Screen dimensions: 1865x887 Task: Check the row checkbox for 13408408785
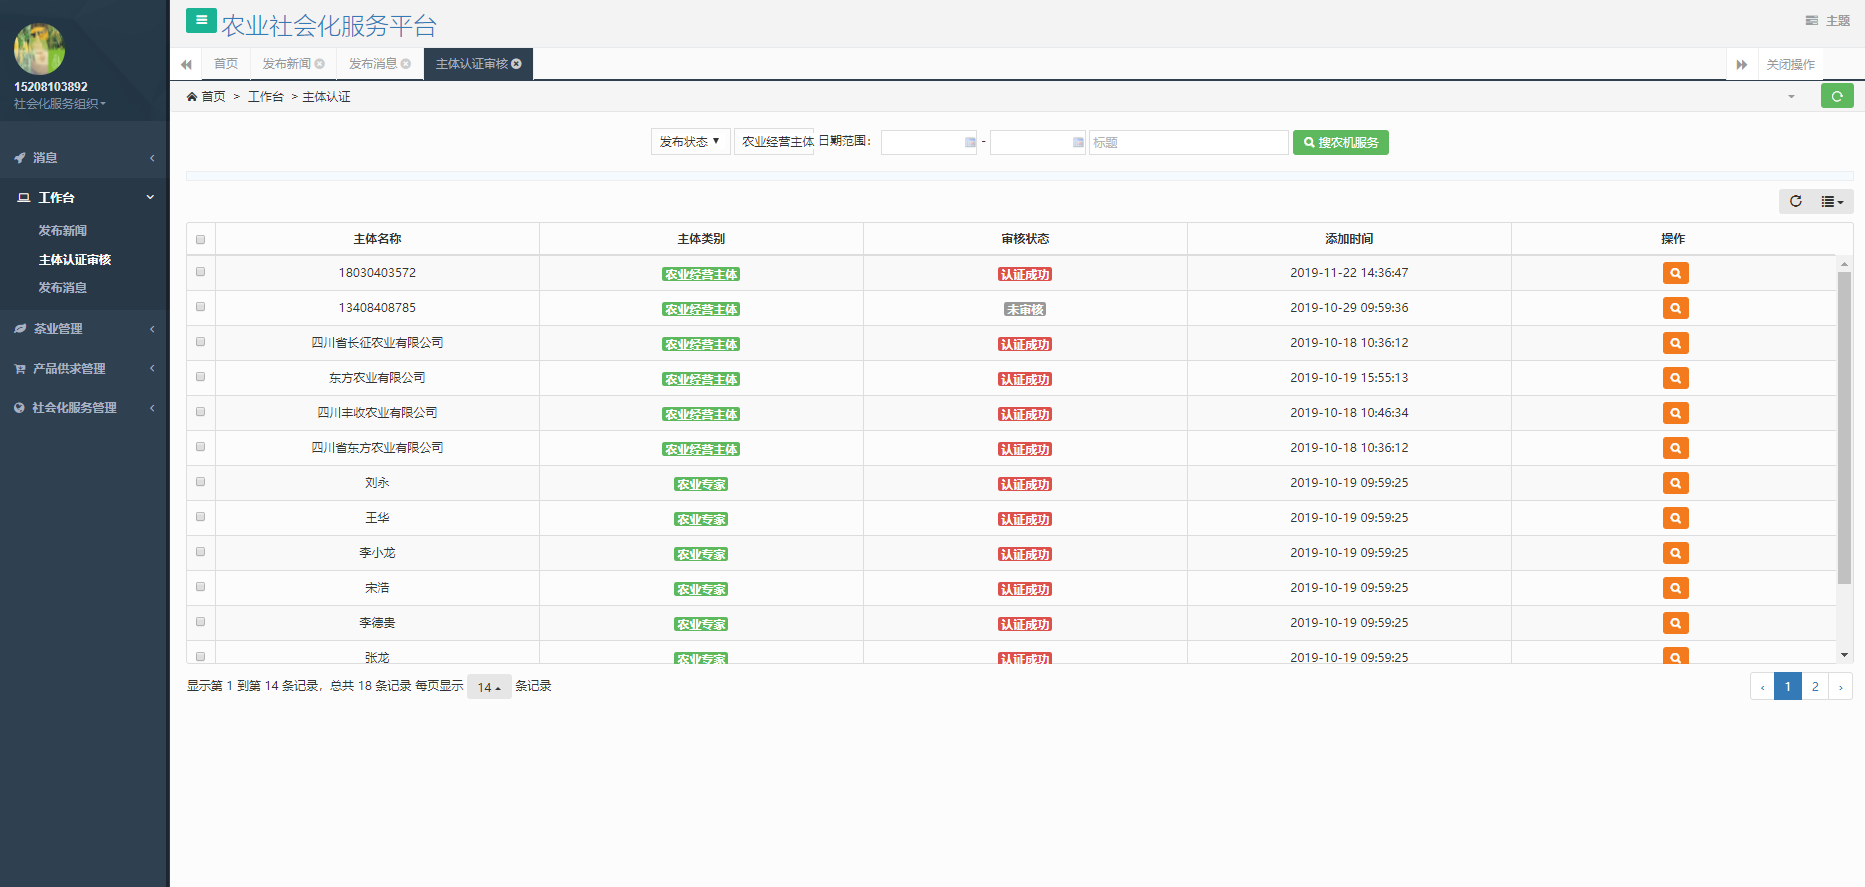coord(201,307)
